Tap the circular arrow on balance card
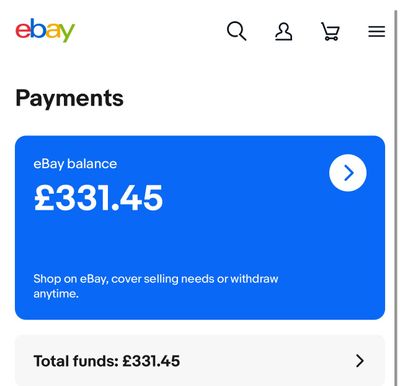The height and width of the screenshot is (386, 400). coord(348,173)
